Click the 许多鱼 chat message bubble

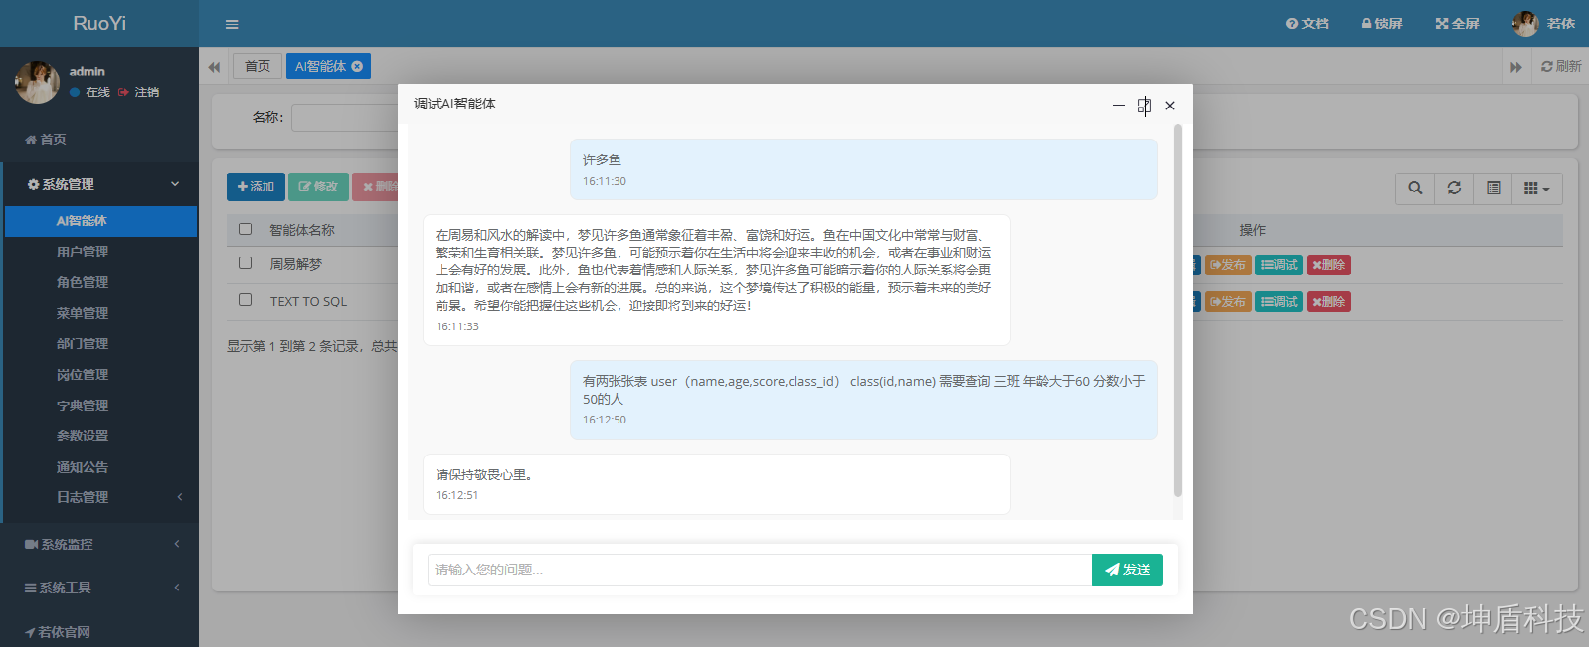[864, 170]
